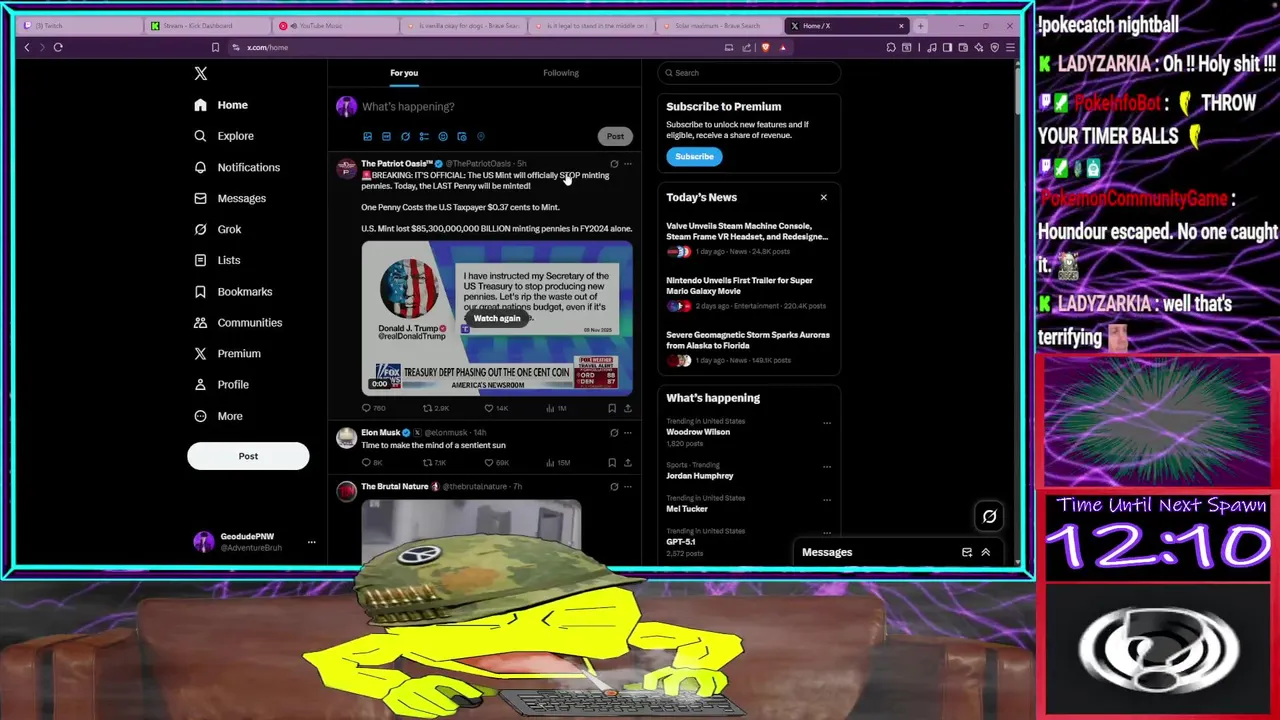Open the GPT-5.1 trending topic
This screenshot has width=1280, height=720.
point(681,541)
